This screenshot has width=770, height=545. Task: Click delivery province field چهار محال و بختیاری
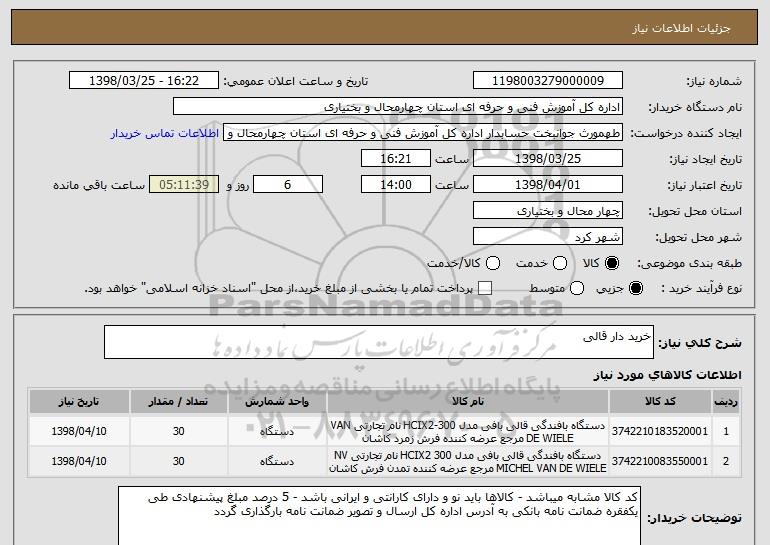pos(548,211)
